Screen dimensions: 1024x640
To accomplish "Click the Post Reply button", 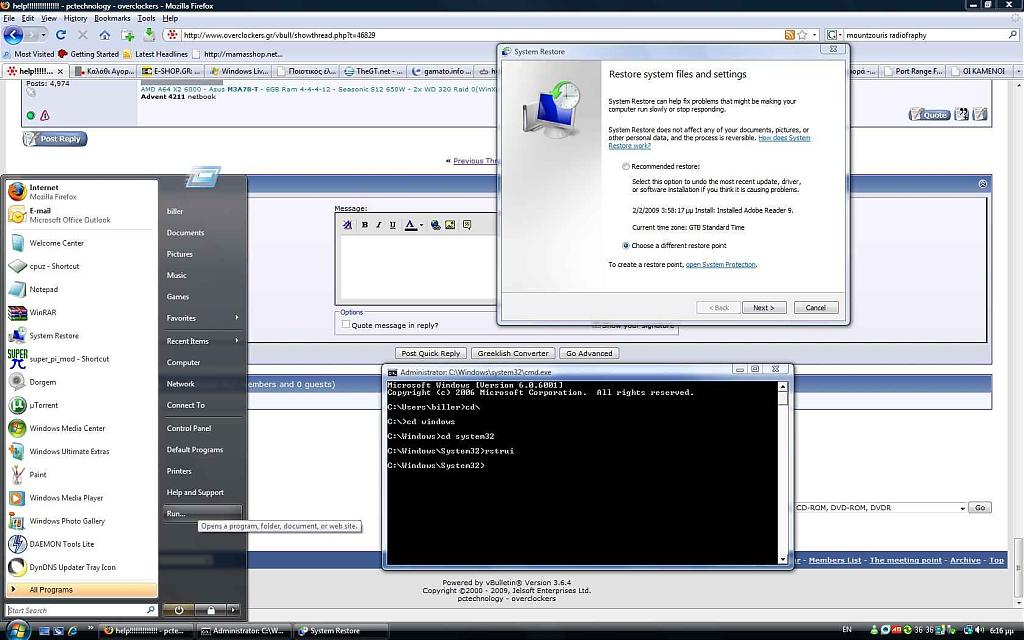I will pyautogui.click(x=55, y=138).
